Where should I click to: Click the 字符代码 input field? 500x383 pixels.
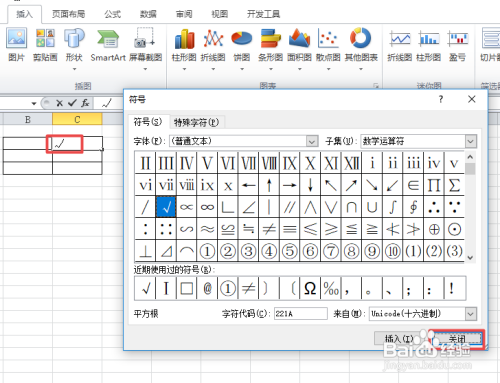301,314
